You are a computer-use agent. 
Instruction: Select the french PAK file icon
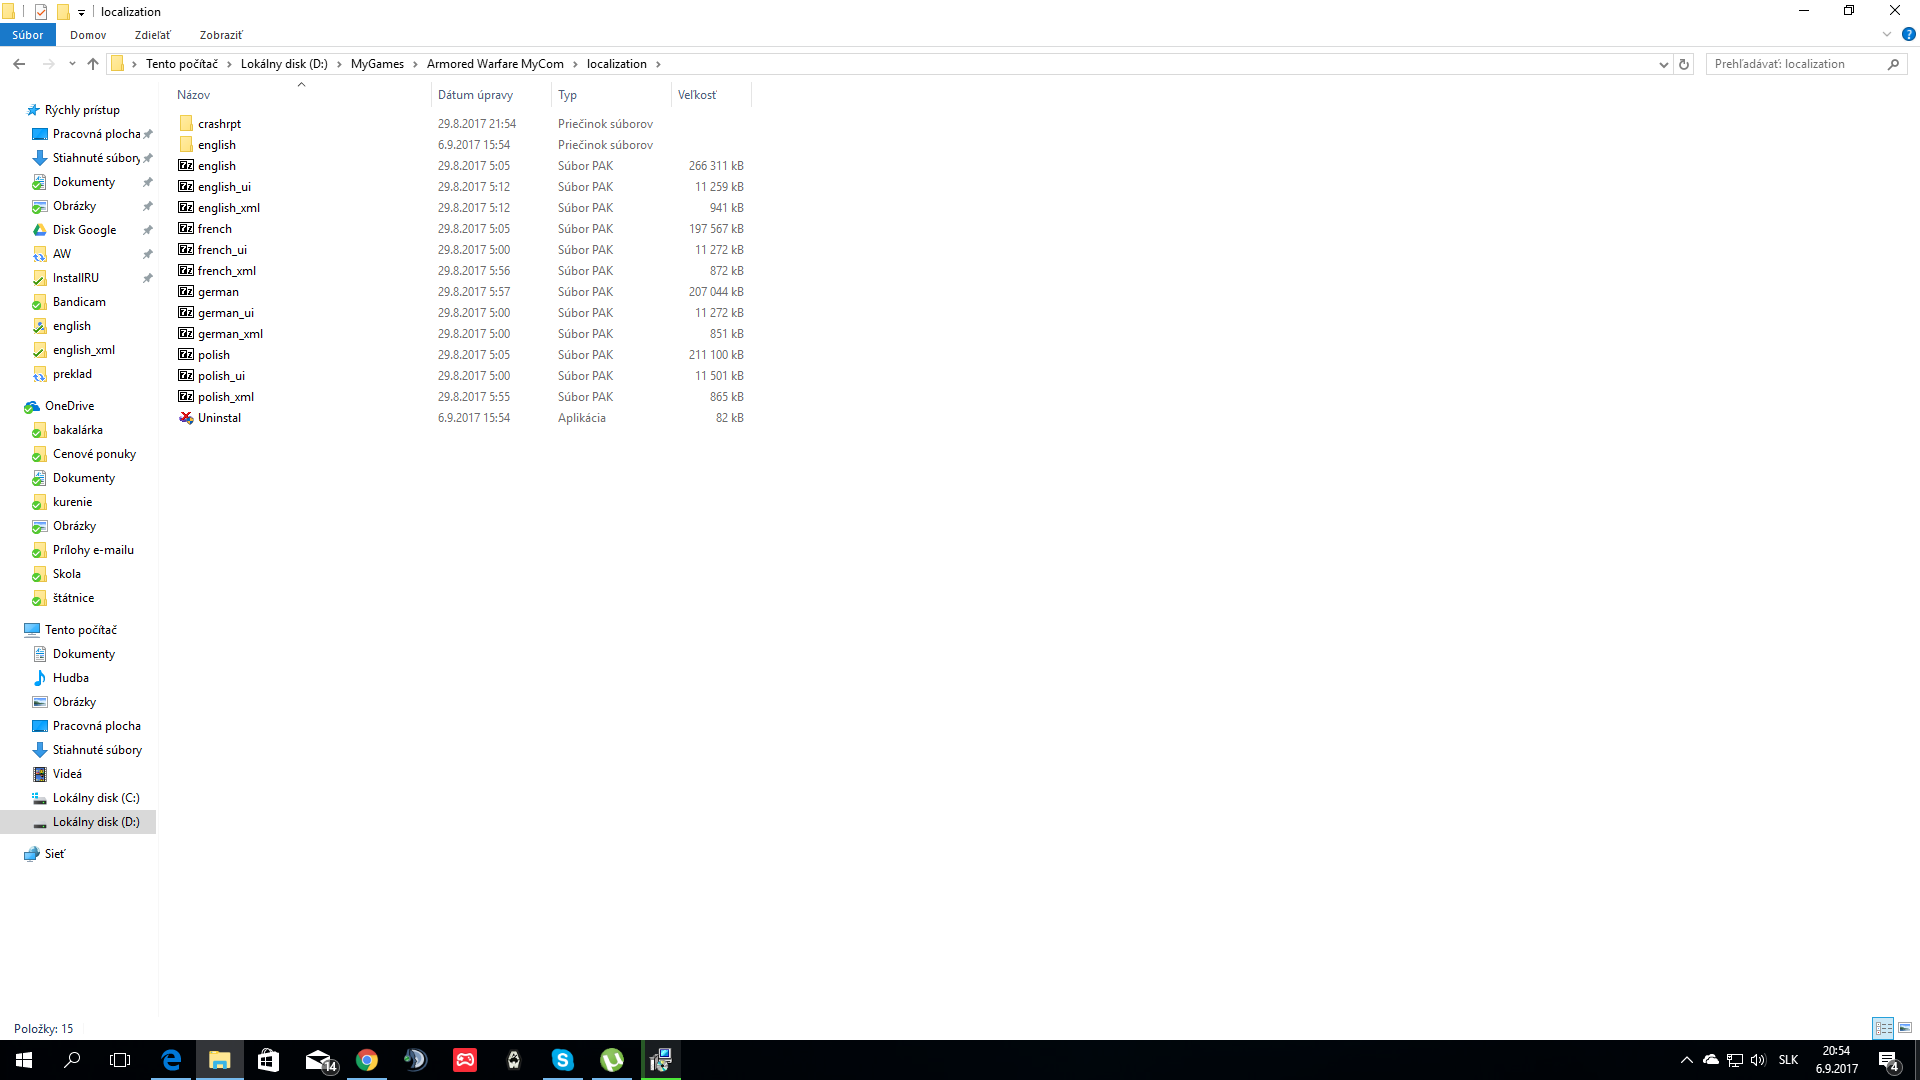pos(186,229)
